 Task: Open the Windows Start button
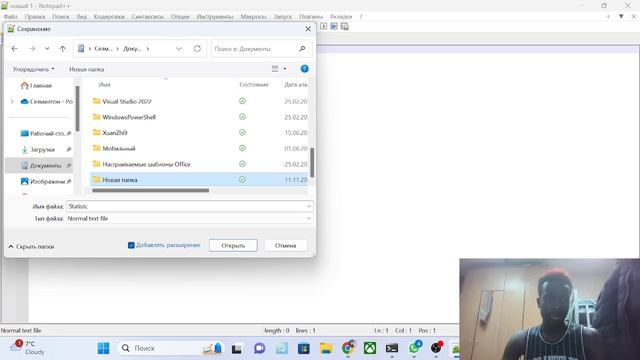point(103,348)
